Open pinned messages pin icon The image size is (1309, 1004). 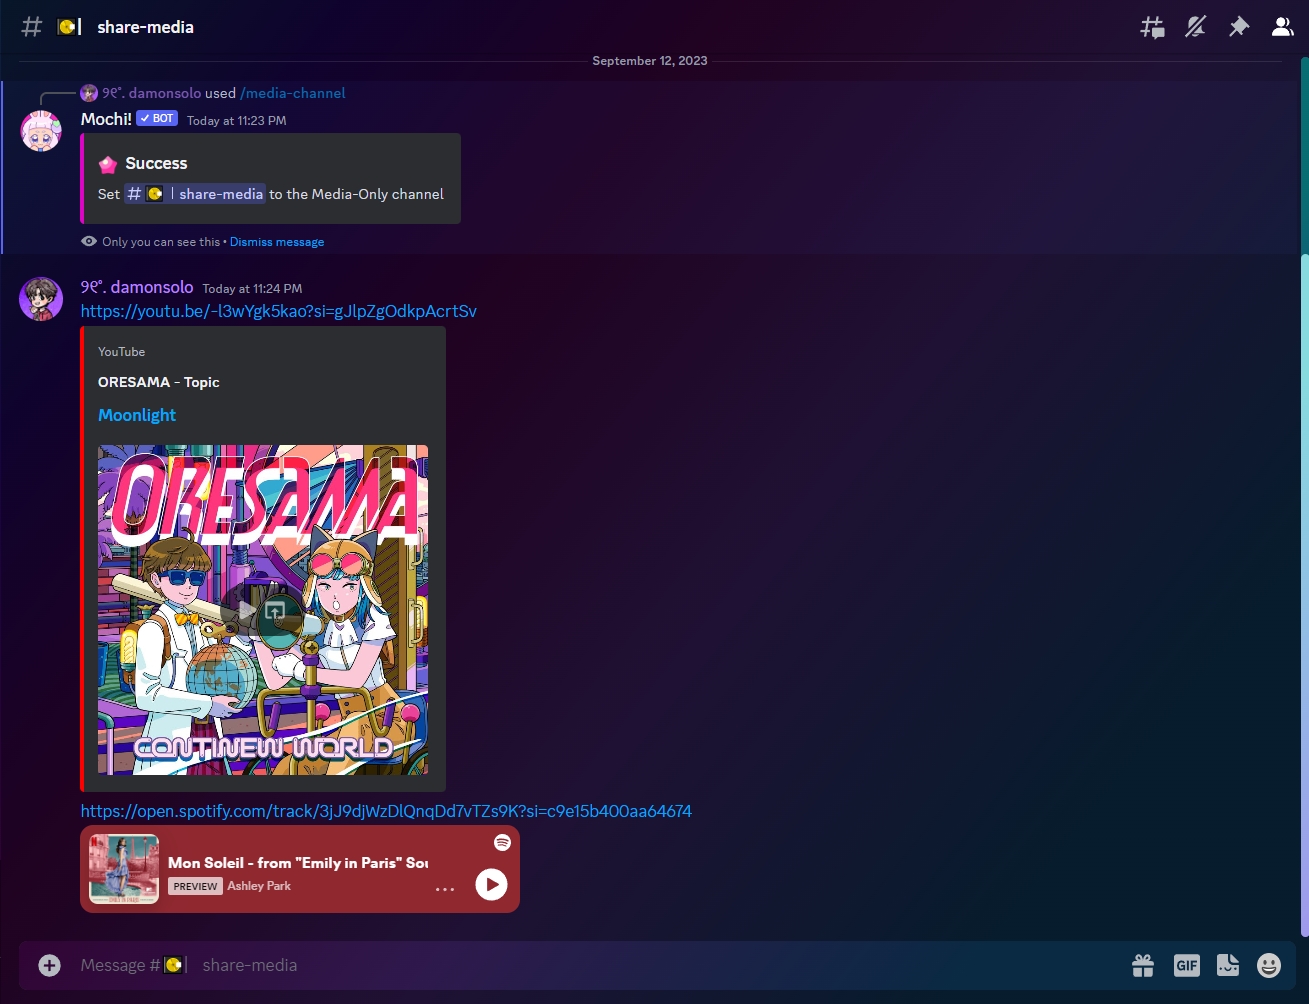1238,27
